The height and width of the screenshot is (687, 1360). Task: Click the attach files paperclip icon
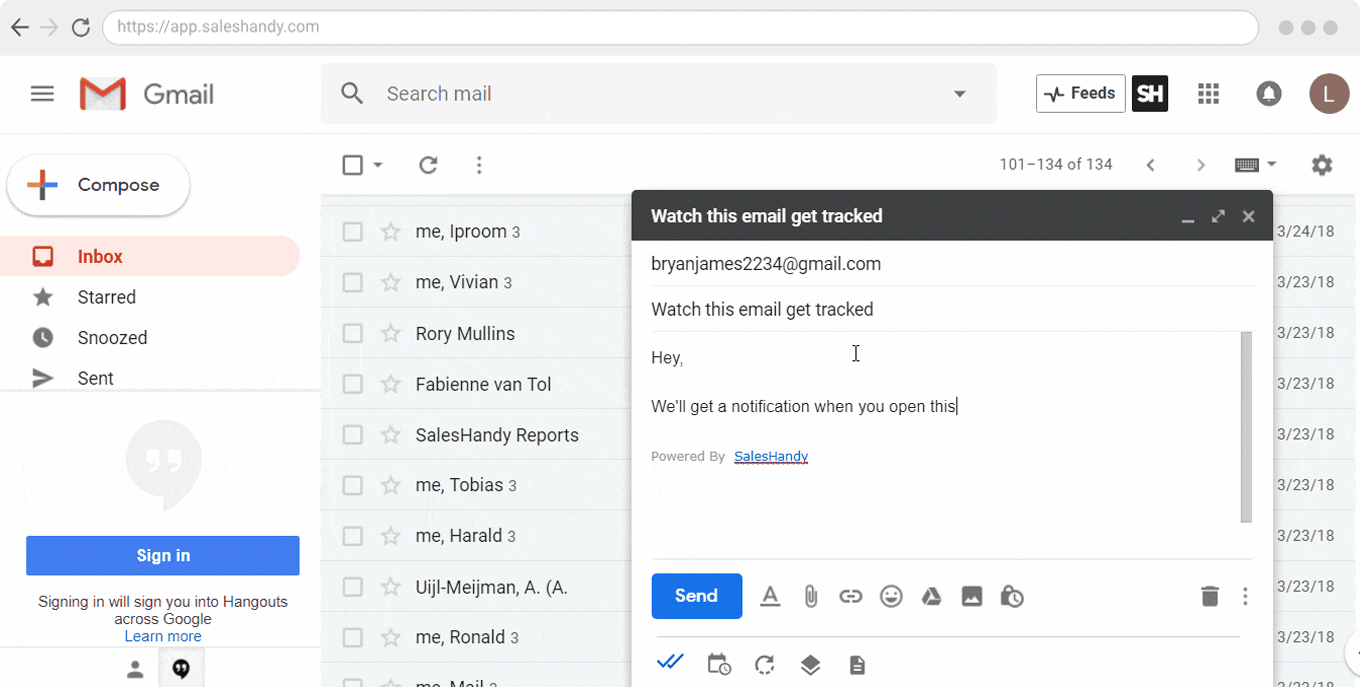(811, 597)
